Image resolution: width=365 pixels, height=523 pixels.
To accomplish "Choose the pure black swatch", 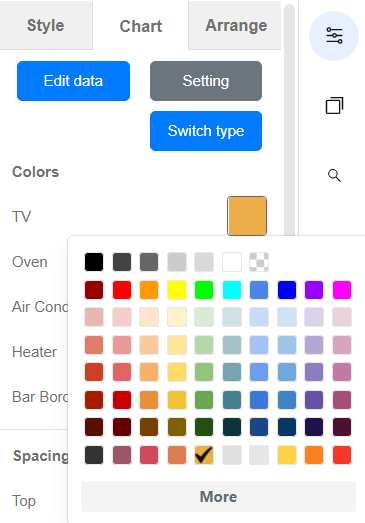I will pyautogui.click(x=94, y=262).
